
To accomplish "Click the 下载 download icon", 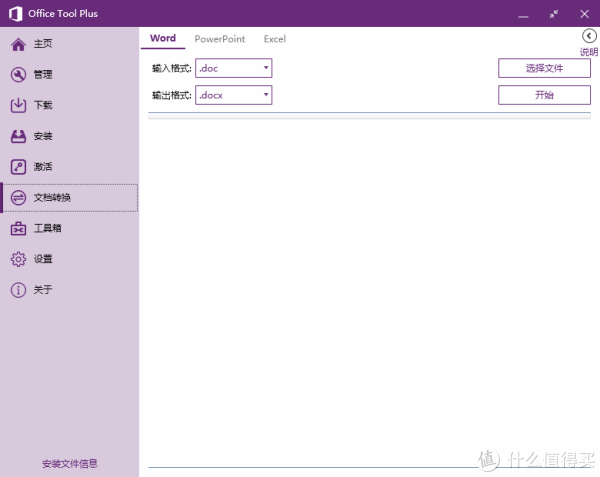I will (x=18, y=106).
